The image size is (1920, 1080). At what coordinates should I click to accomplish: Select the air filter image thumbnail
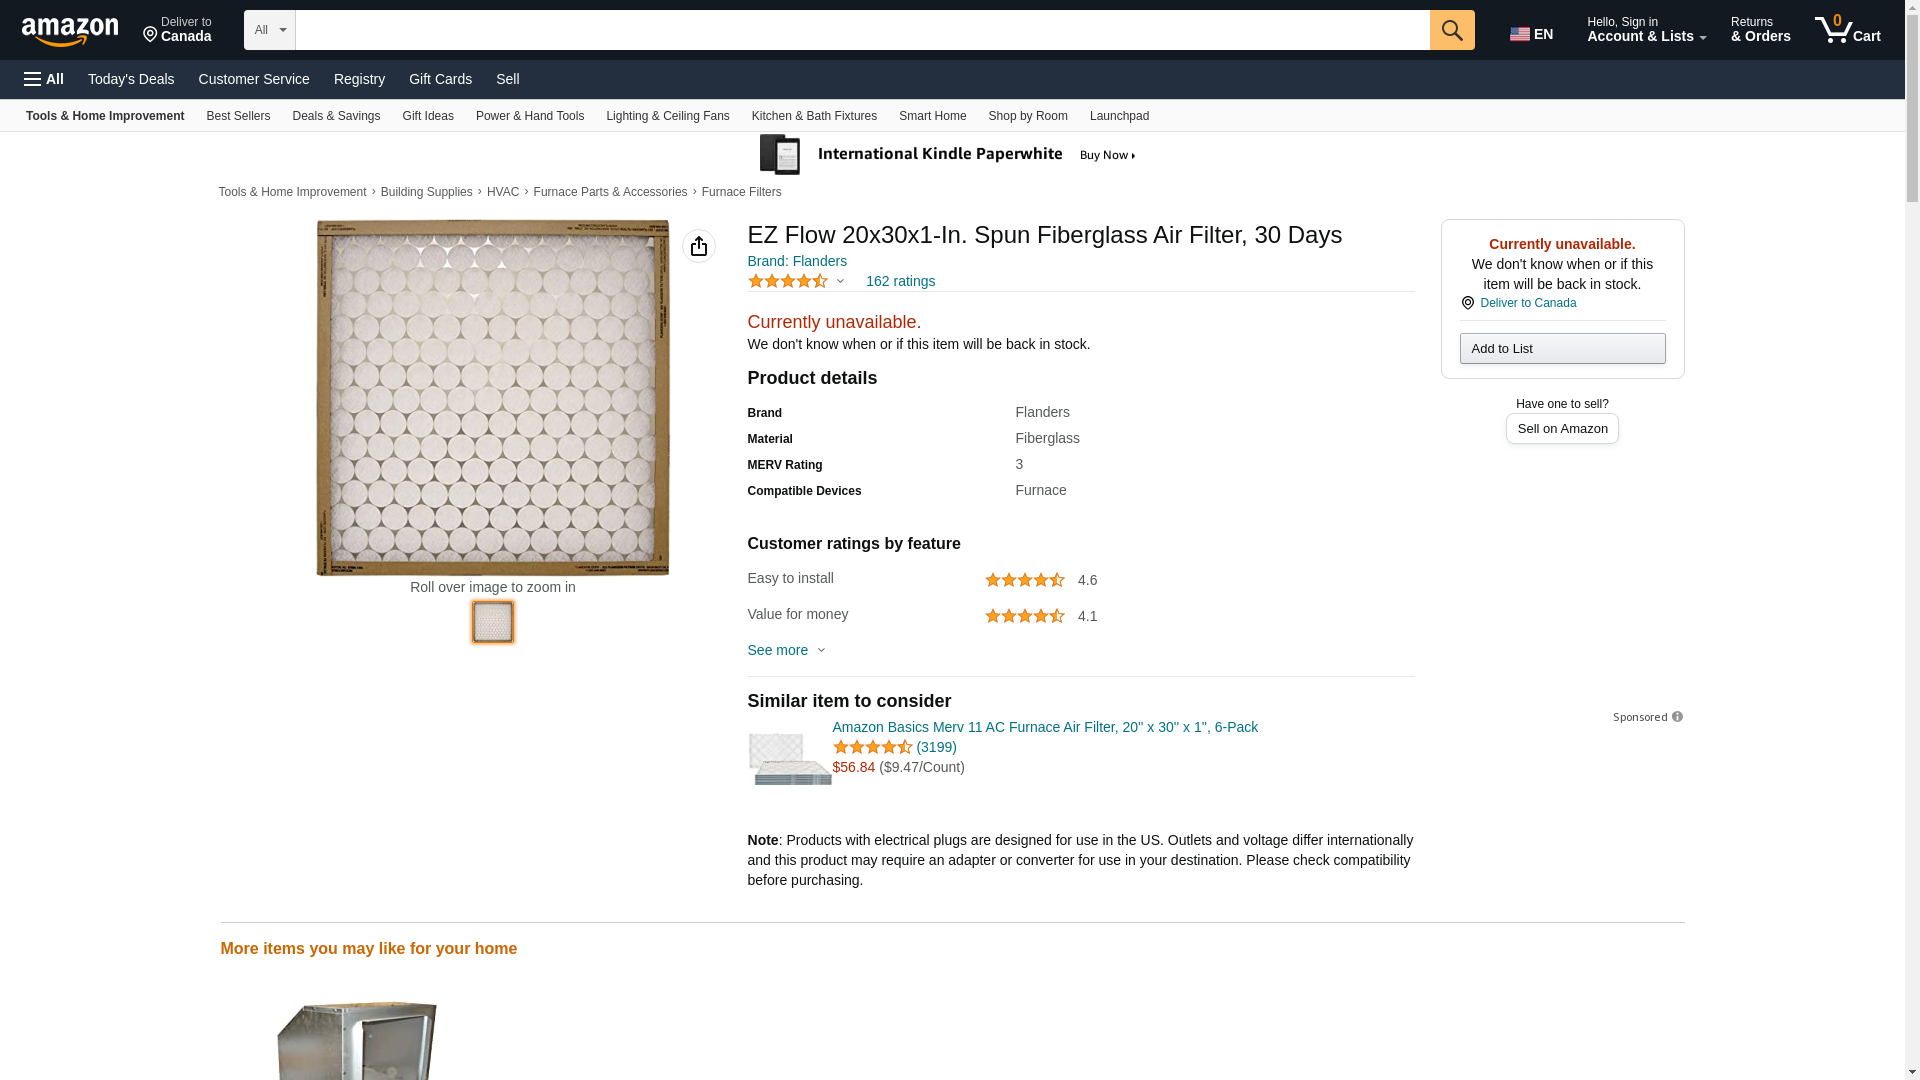[x=492, y=622]
